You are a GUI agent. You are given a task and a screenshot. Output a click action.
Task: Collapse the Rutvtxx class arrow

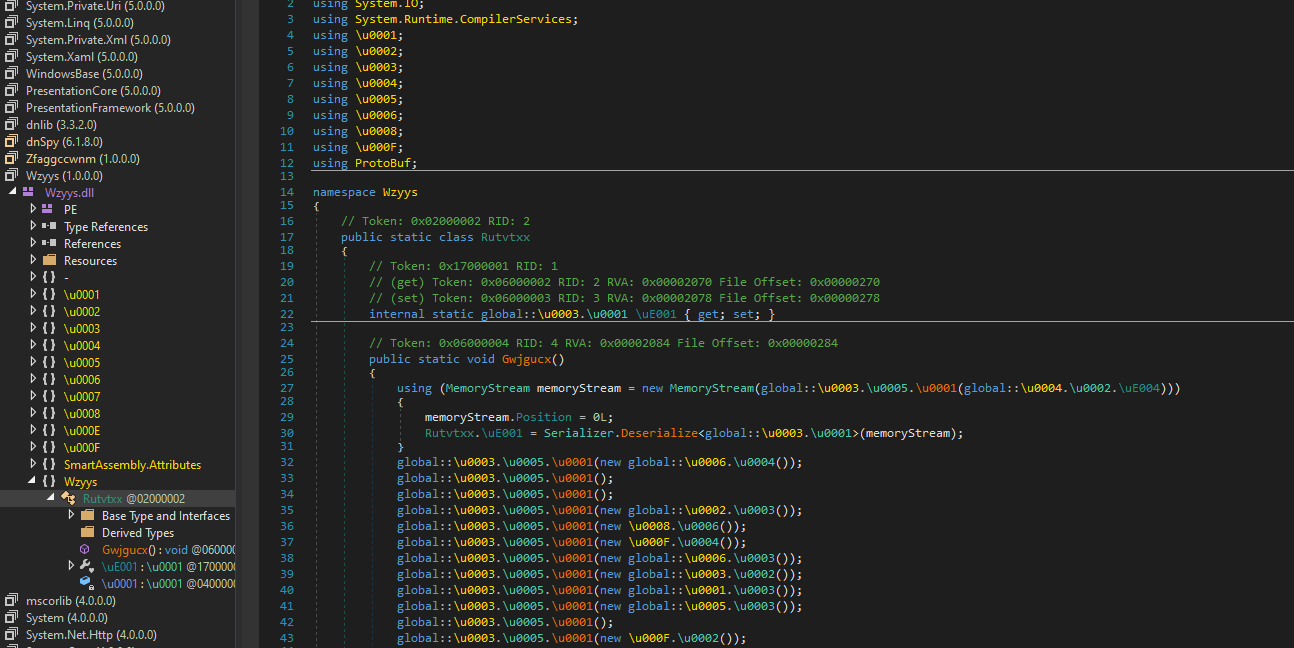click(52, 499)
